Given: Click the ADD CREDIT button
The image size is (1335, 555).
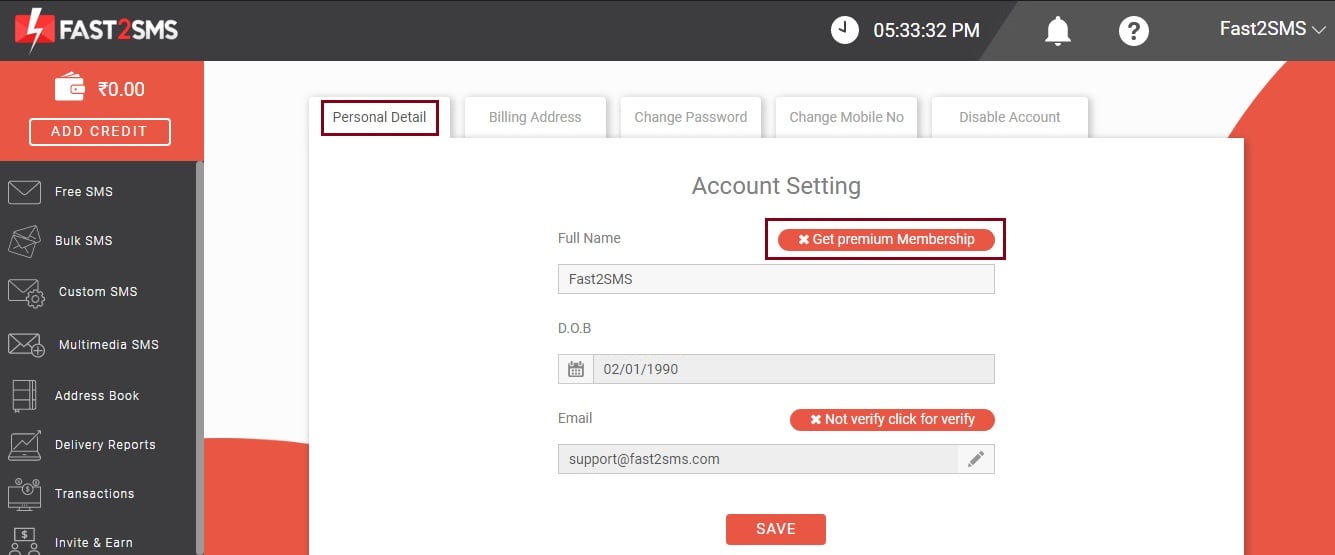Looking at the screenshot, I should click(100, 131).
